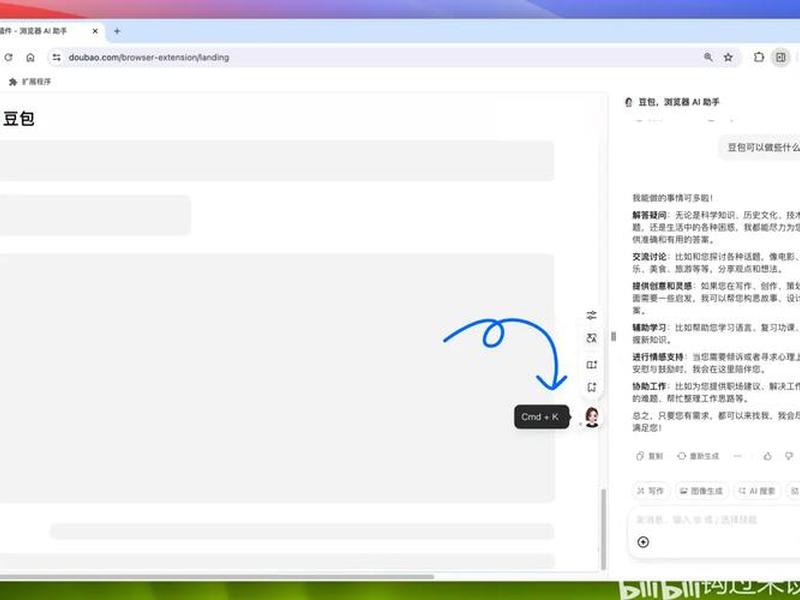
Task: Open the more options ellipsis under reply
Action: point(737,456)
